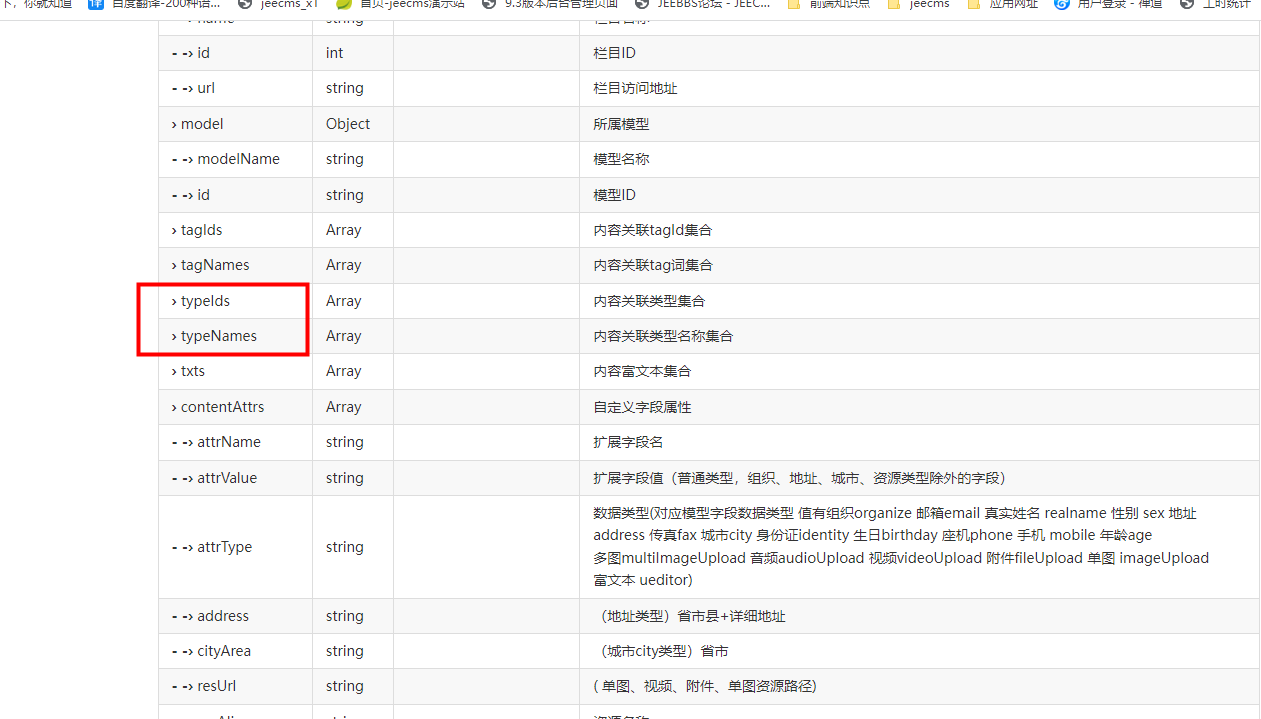Click the string type in the attrType row
Viewport: 1261px width, 719px height.
click(345, 547)
